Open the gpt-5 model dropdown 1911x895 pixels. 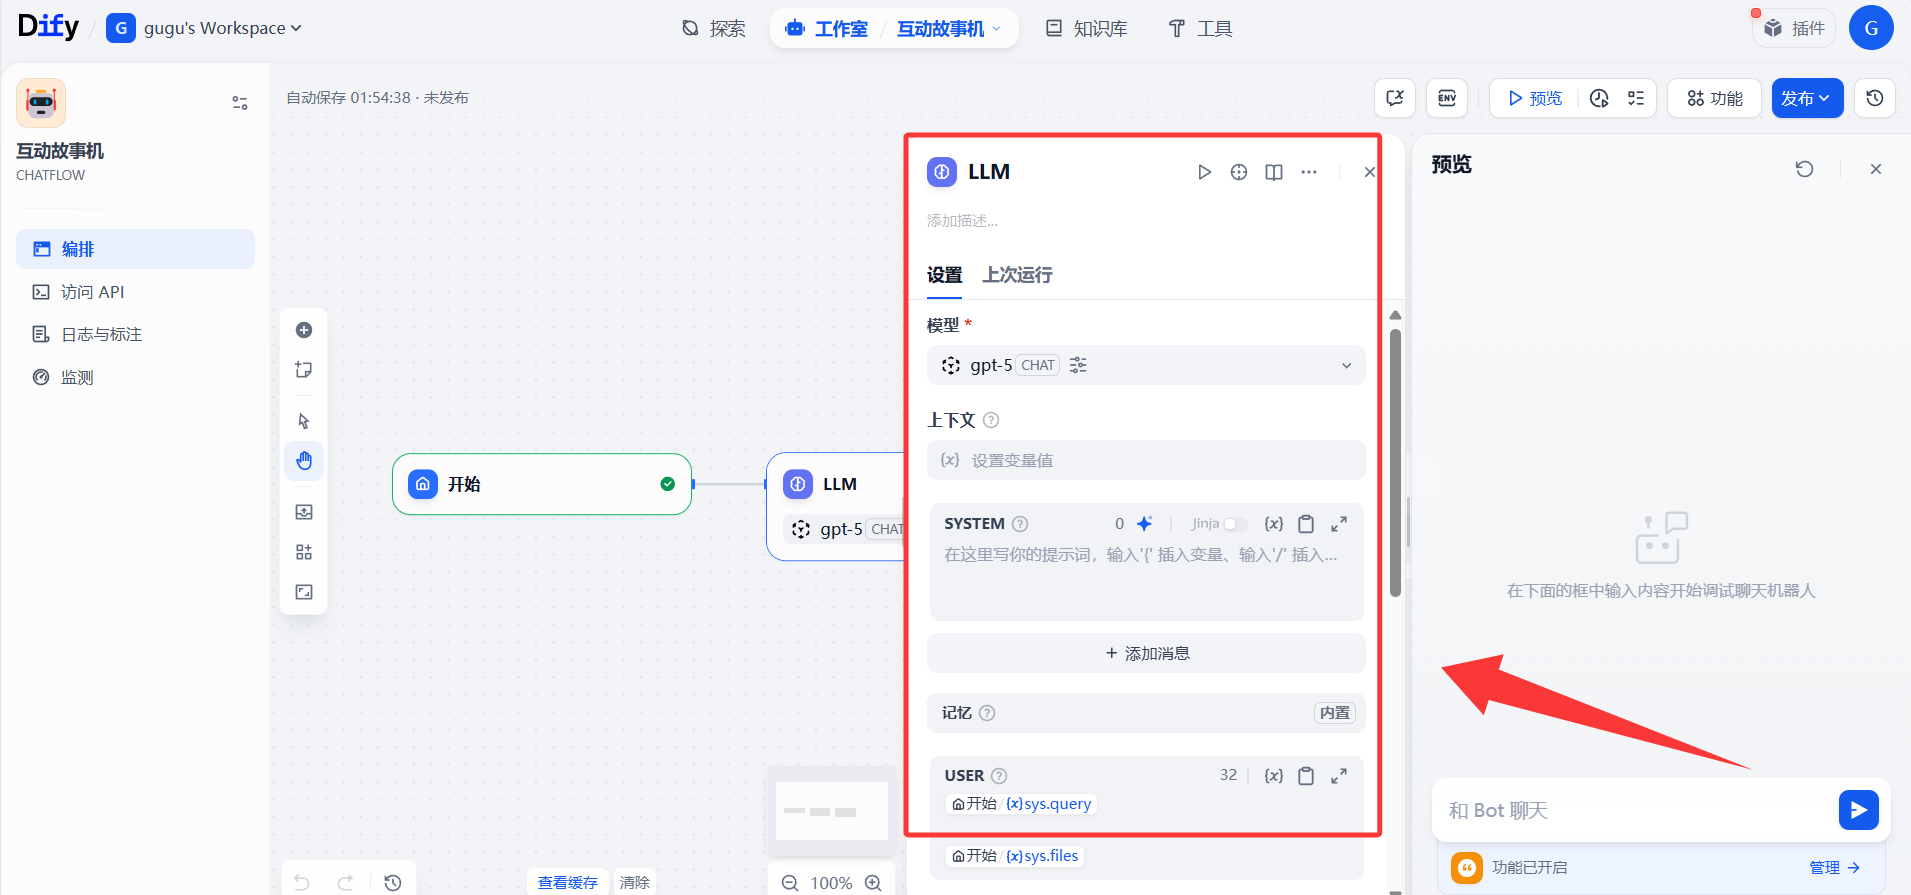[x=1146, y=365]
